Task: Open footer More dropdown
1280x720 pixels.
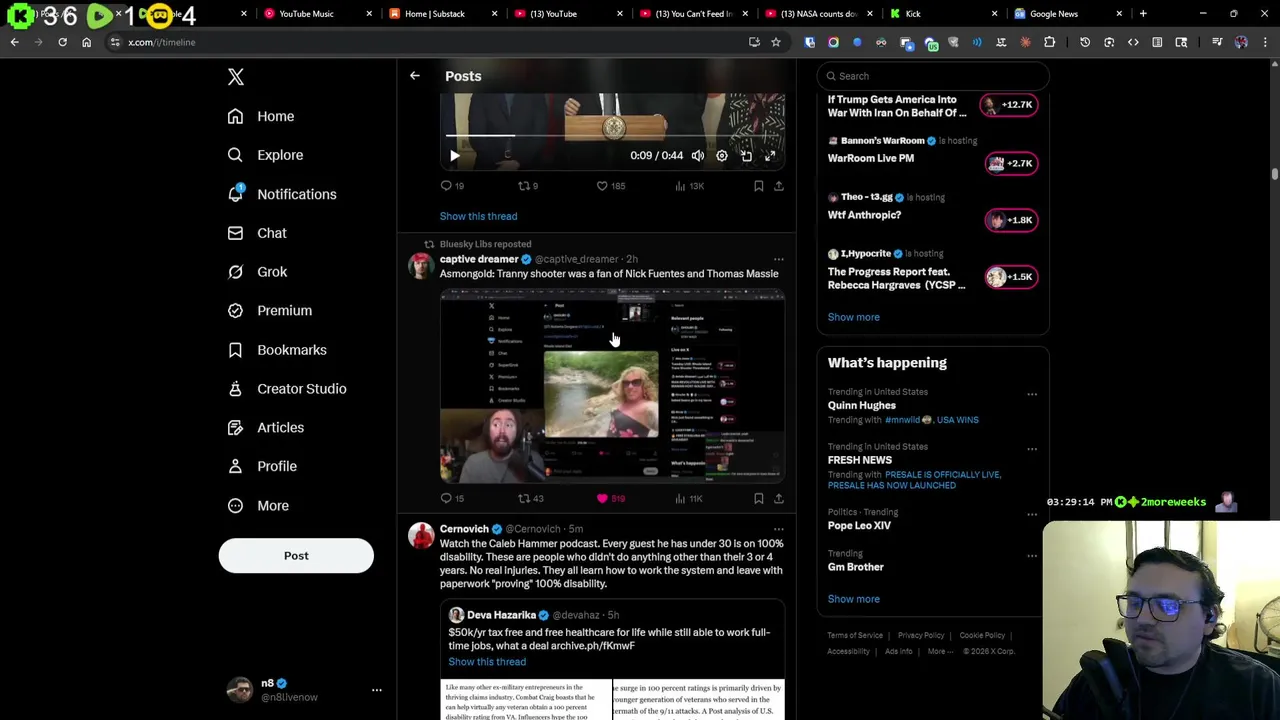Action: click(x=939, y=651)
